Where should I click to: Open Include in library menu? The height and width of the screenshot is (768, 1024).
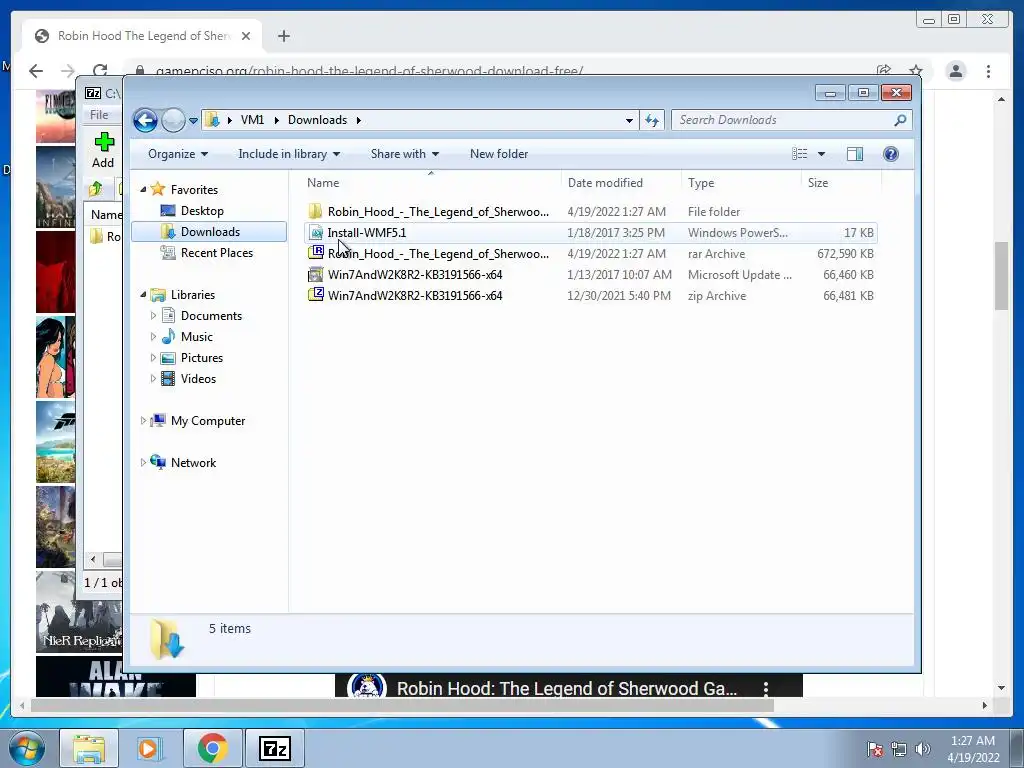click(289, 154)
